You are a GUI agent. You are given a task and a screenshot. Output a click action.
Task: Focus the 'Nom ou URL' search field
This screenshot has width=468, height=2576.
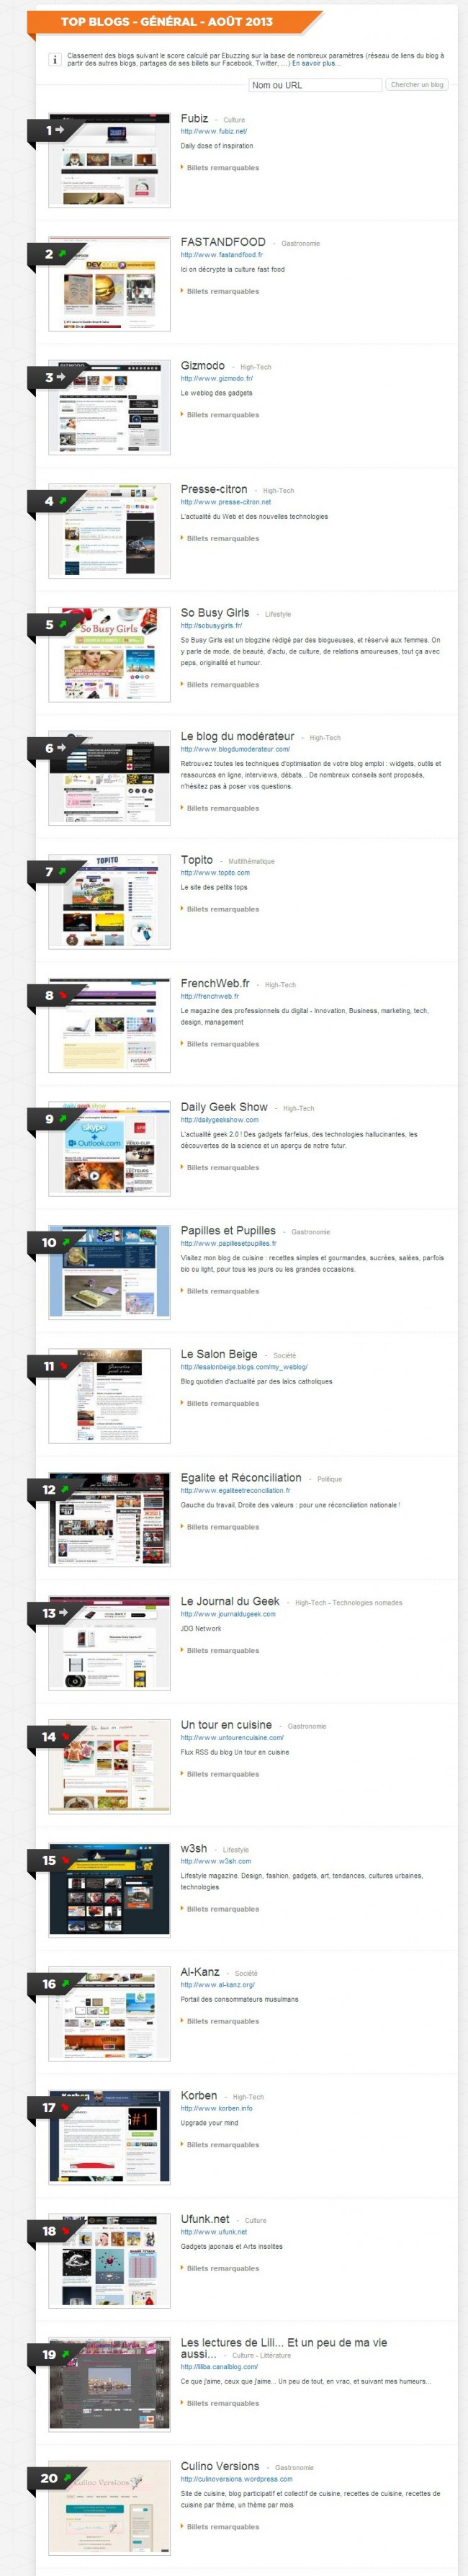[x=315, y=85]
